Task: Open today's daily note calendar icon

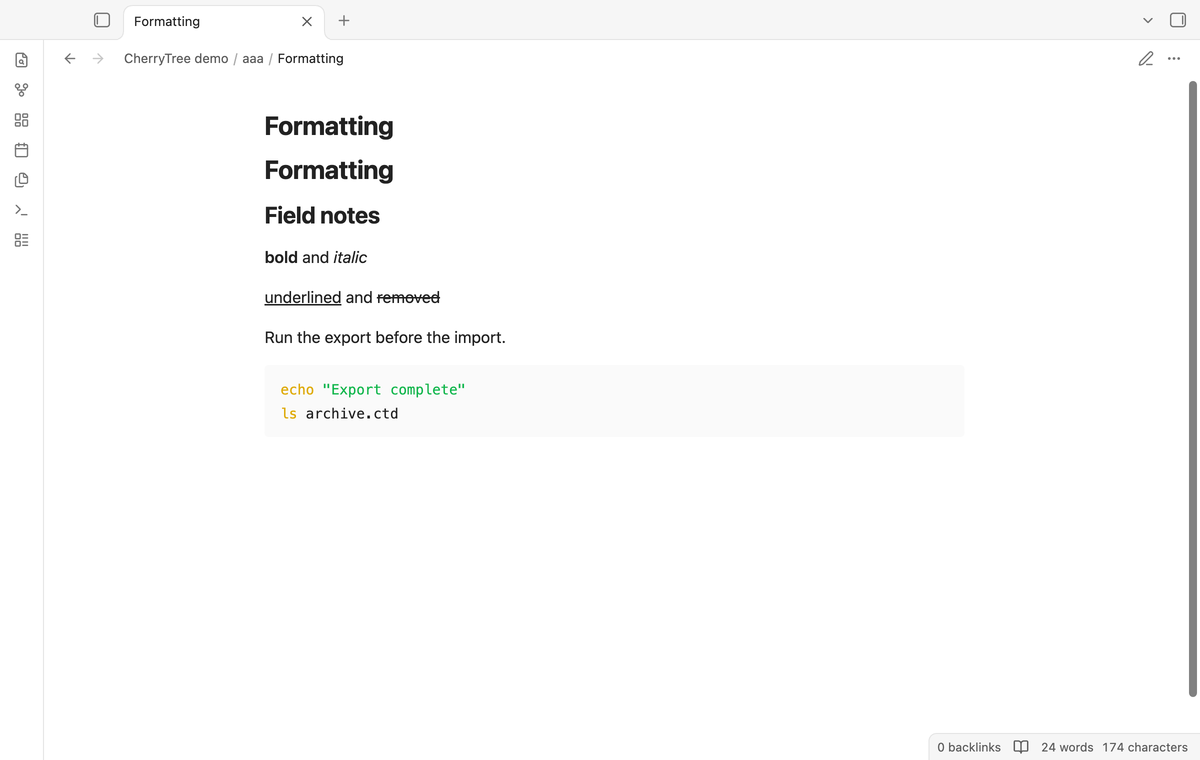Action: tap(21, 150)
